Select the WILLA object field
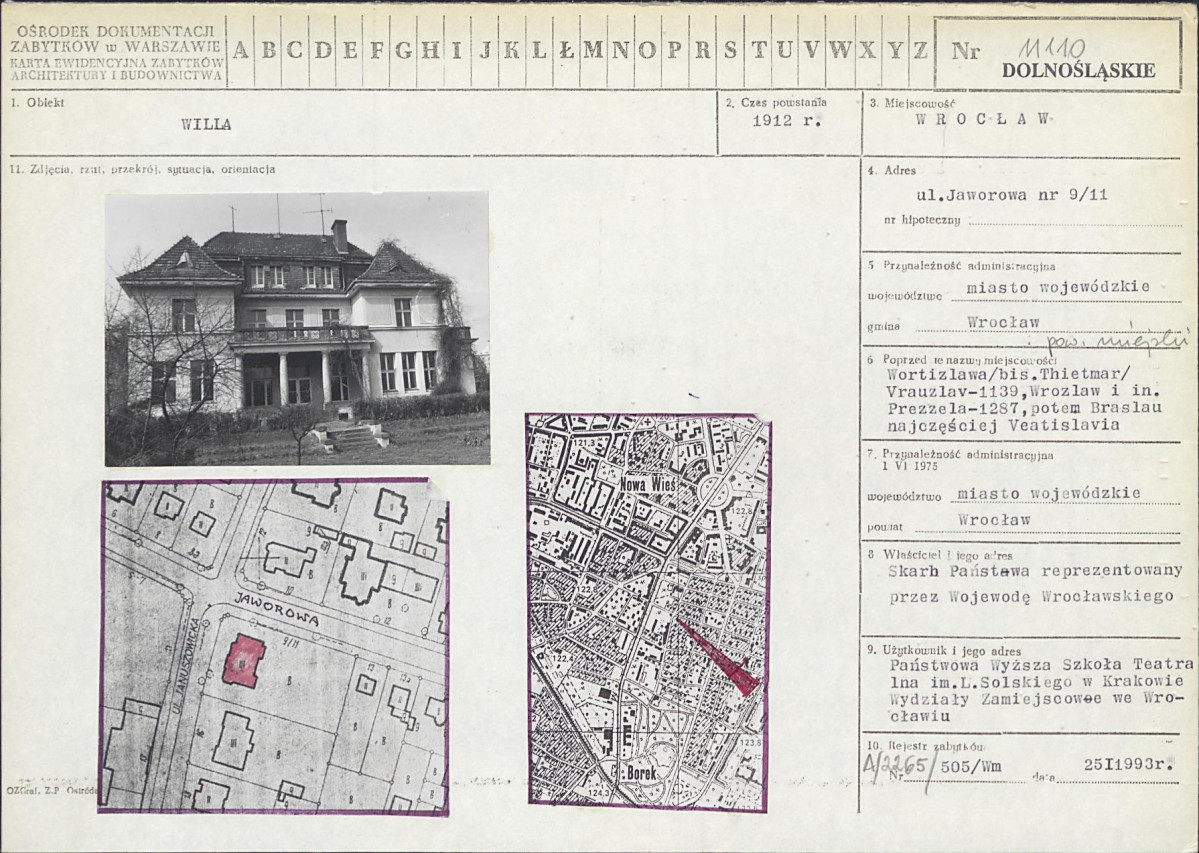The height and width of the screenshot is (853, 1199). (x=206, y=125)
